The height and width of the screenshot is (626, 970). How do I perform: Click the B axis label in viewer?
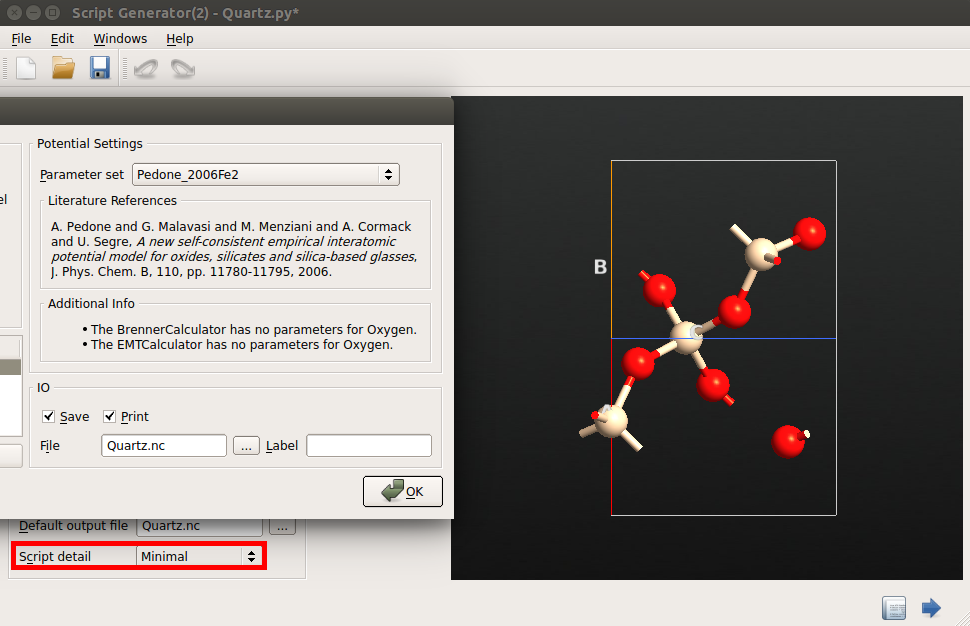[600, 267]
